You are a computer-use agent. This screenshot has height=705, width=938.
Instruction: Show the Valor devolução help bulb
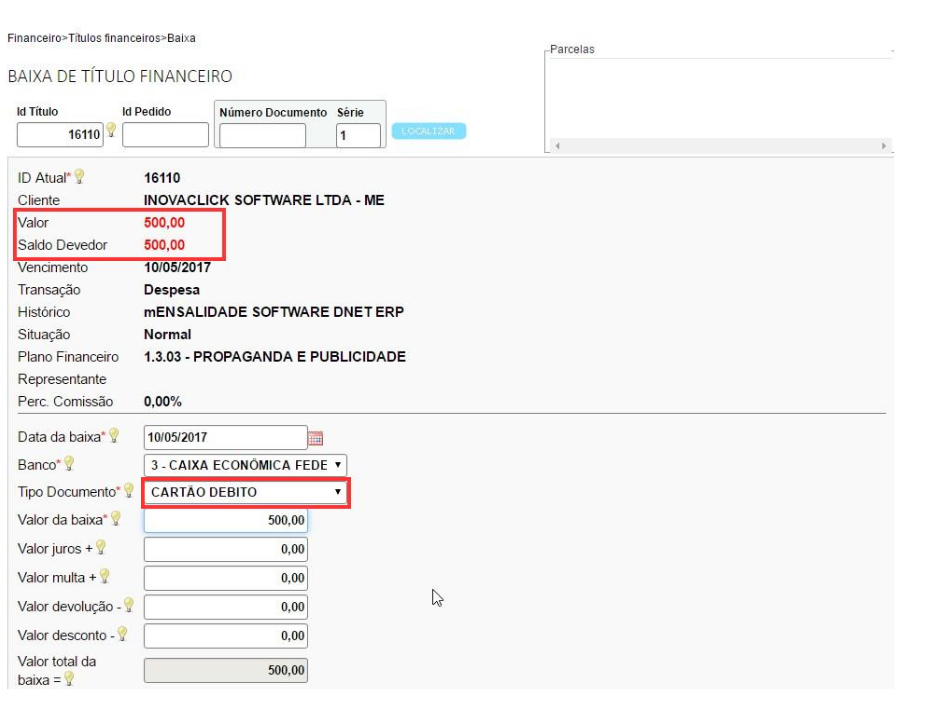(128, 605)
